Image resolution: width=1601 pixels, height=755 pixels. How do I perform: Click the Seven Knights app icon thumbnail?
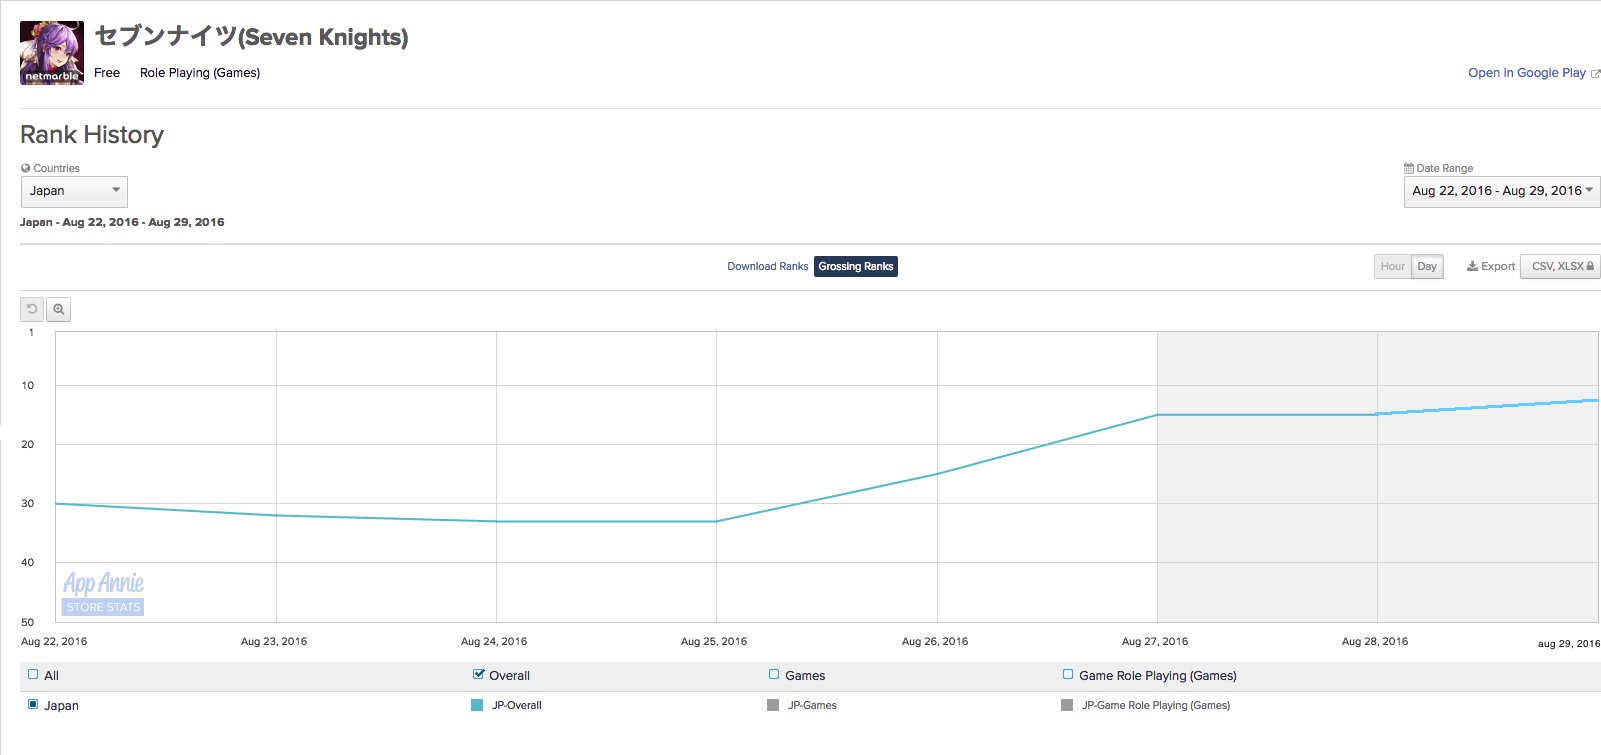pyautogui.click(x=52, y=53)
